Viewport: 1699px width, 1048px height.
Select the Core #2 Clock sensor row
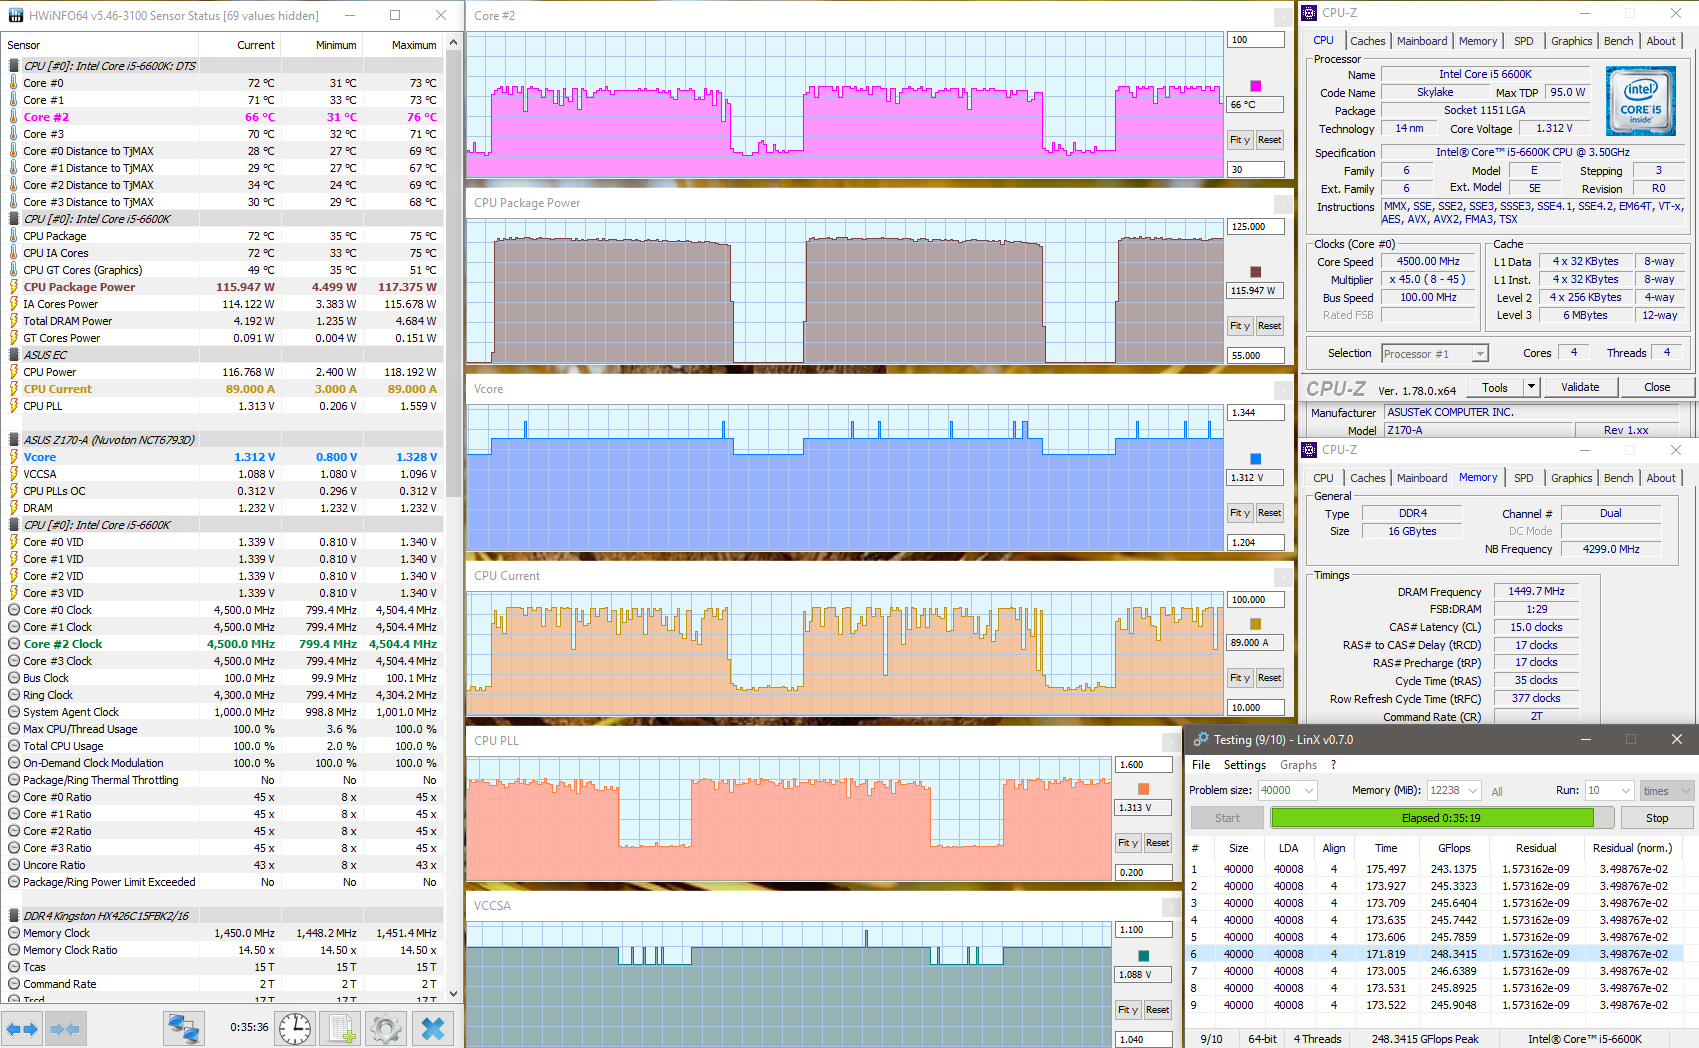tap(222, 644)
